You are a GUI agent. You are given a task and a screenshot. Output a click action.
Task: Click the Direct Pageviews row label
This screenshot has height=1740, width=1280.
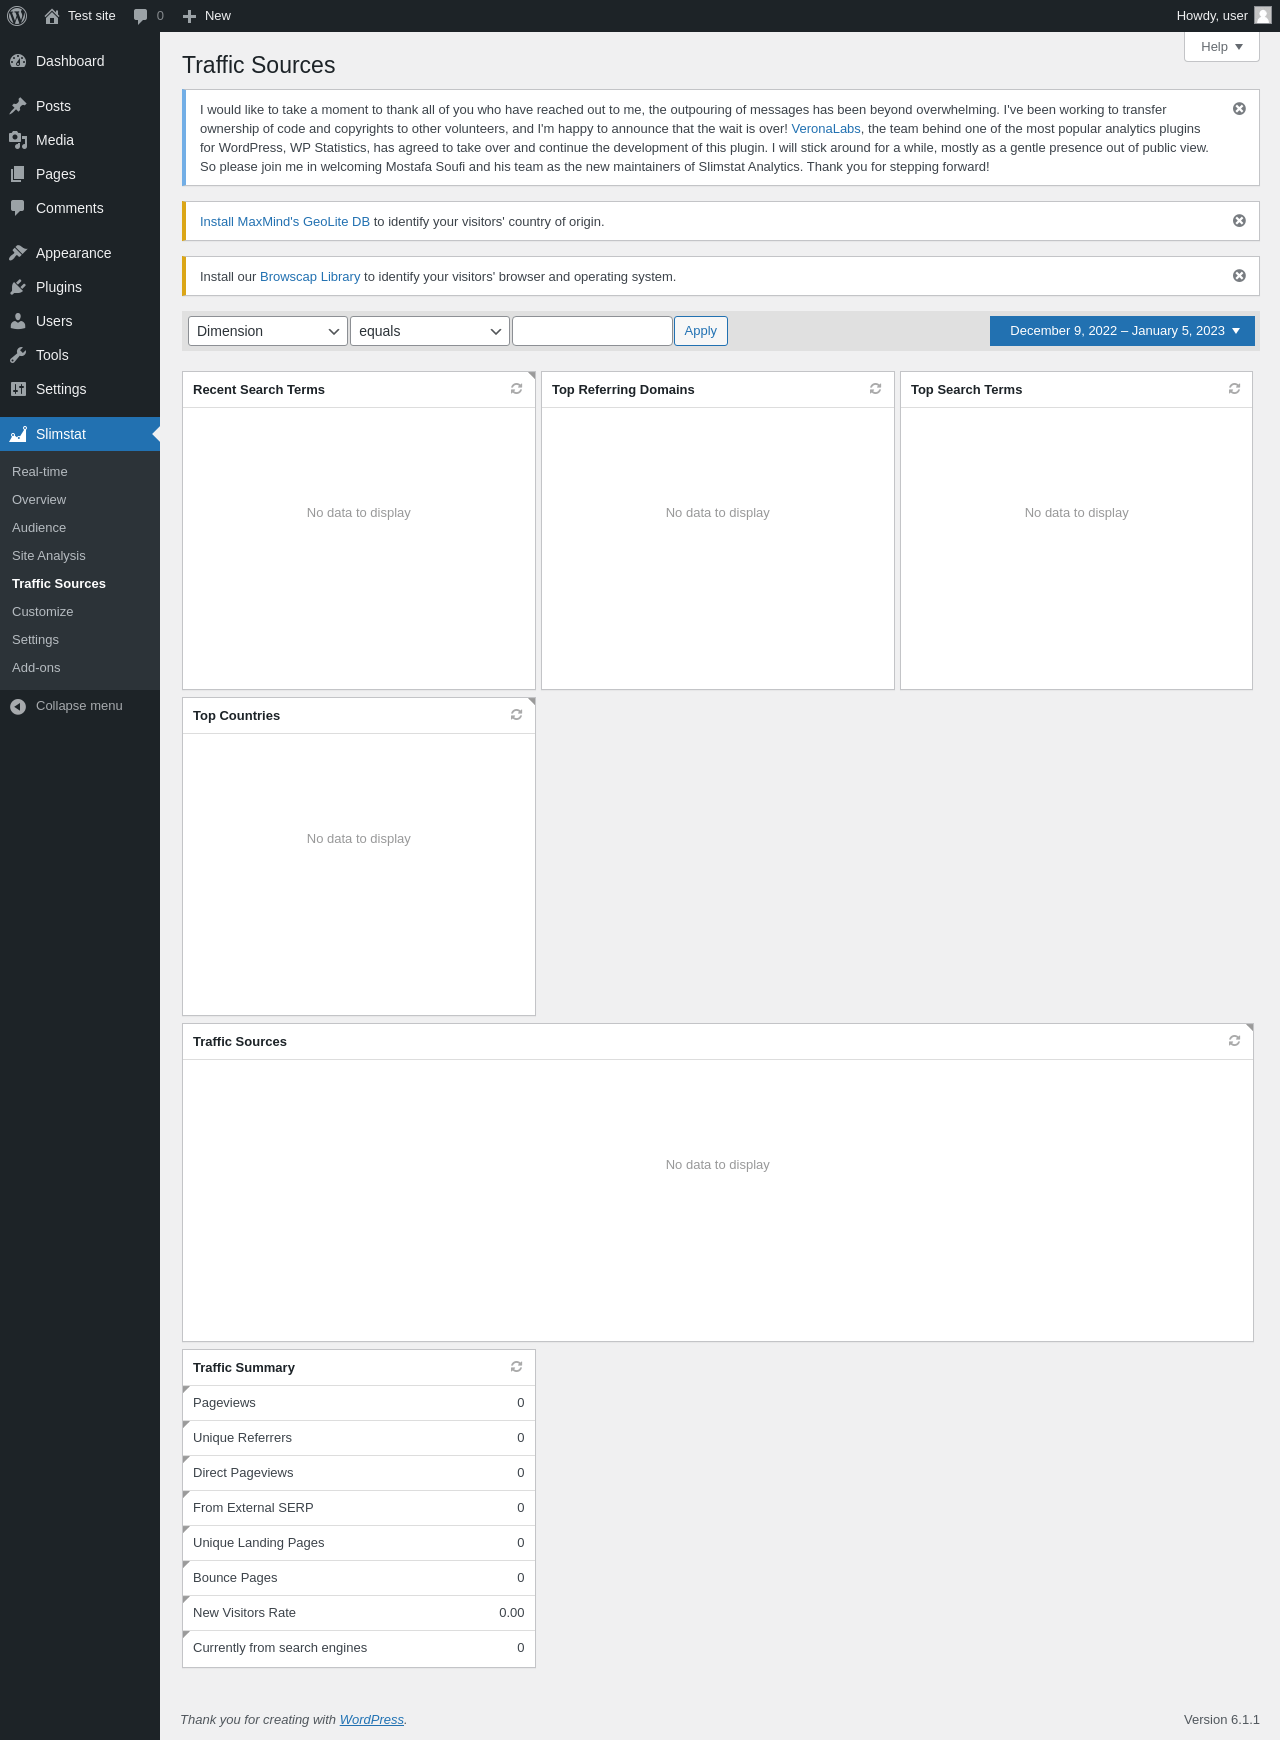click(243, 1473)
